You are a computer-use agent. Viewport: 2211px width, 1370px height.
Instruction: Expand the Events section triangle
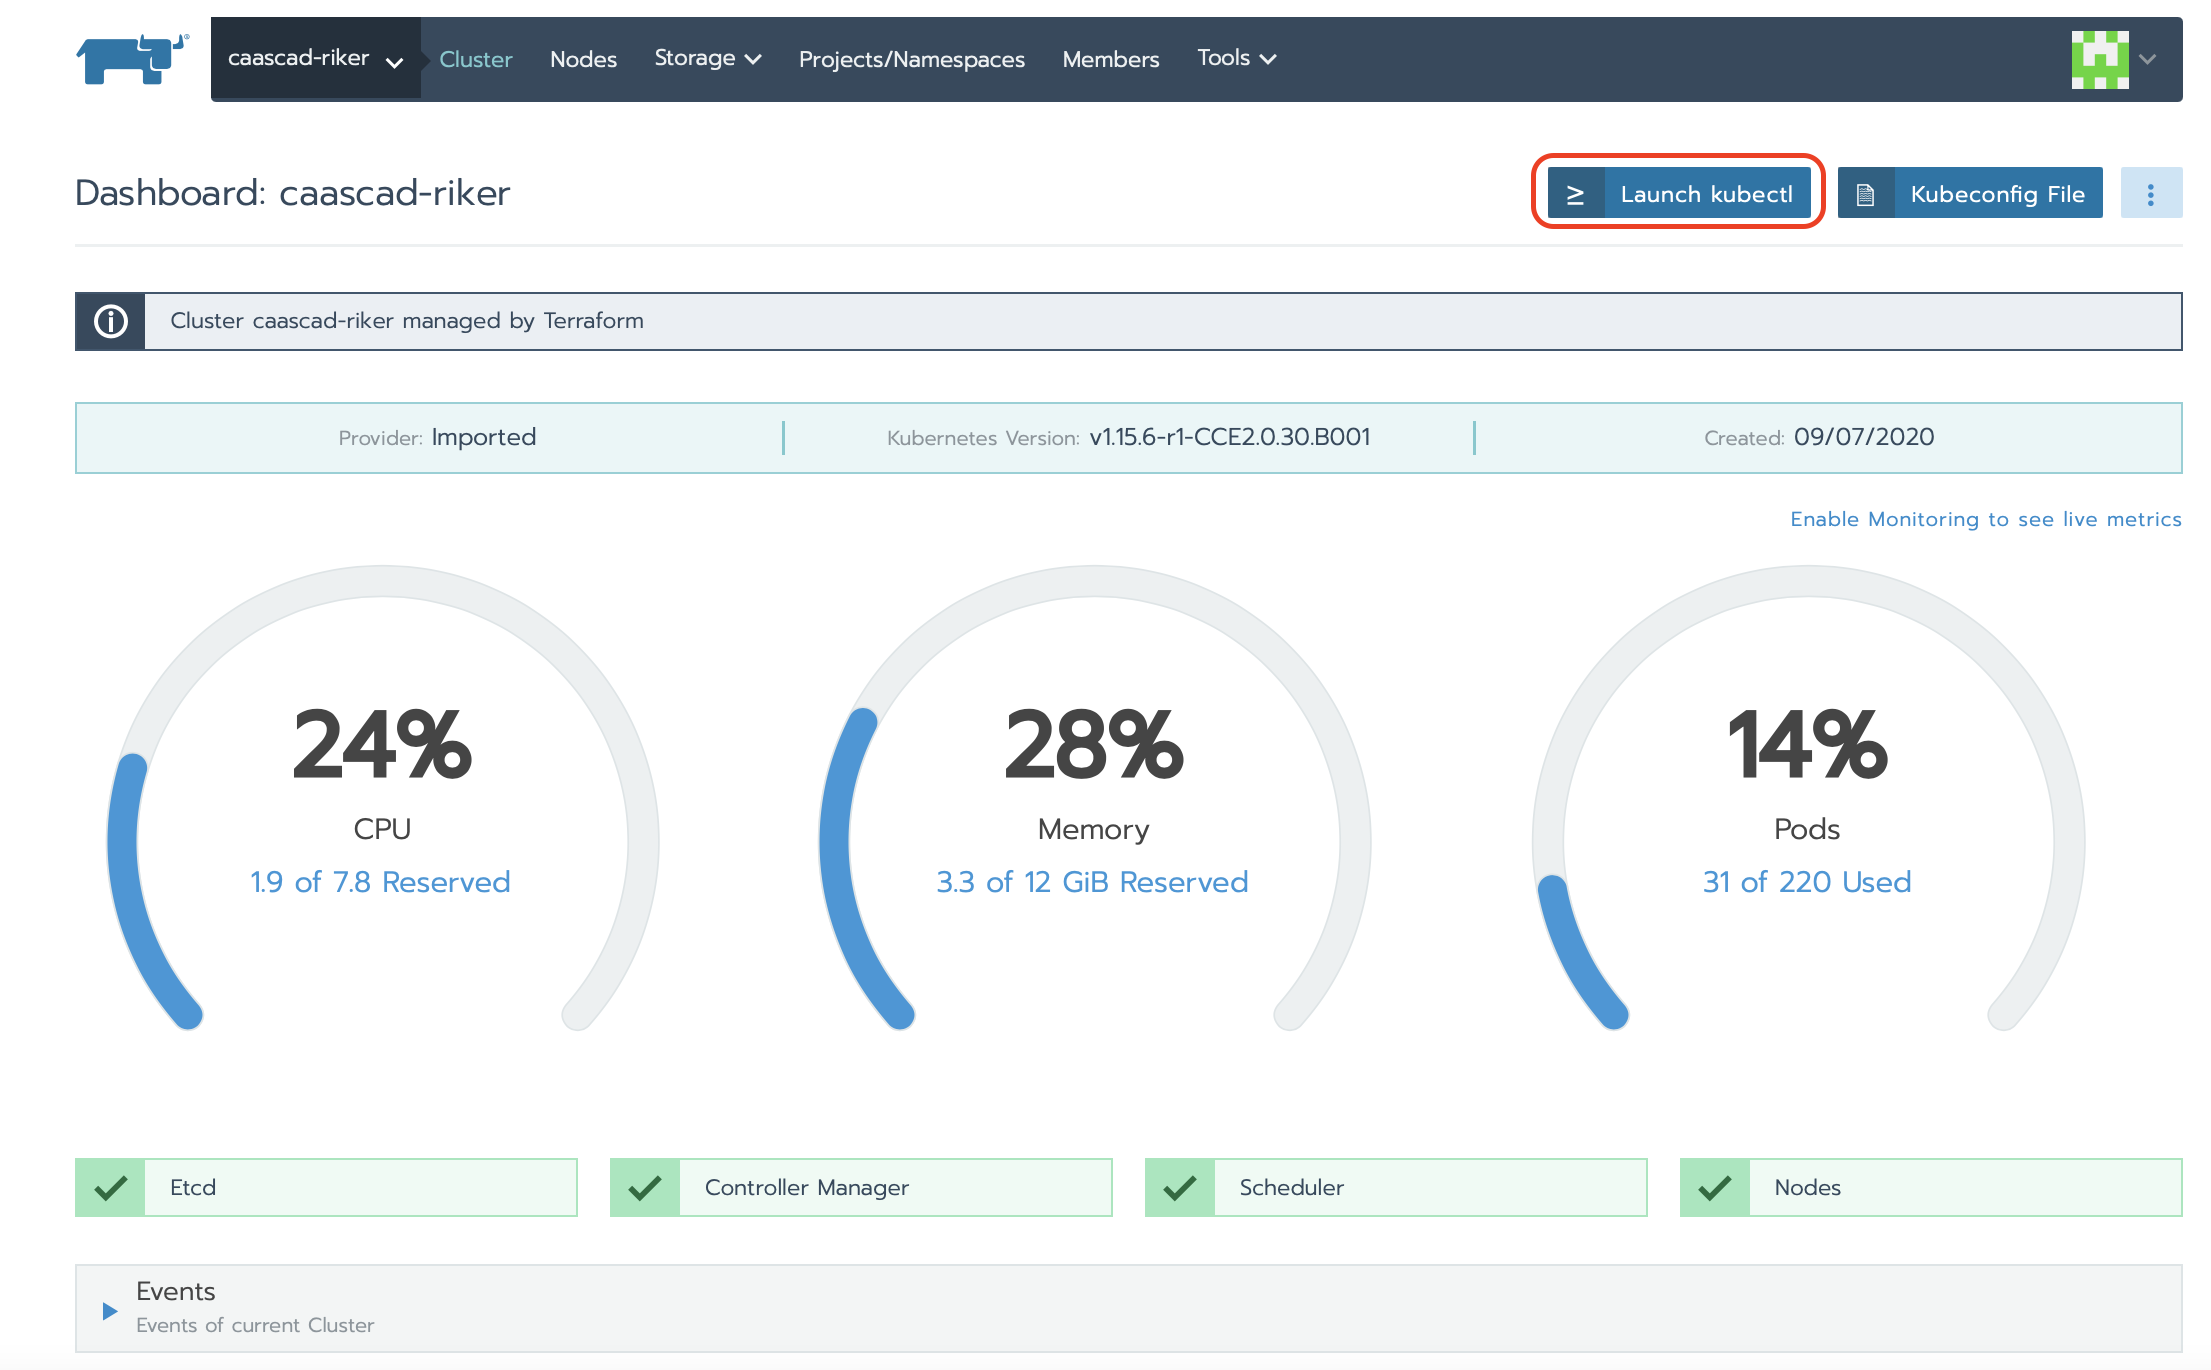[x=110, y=1310]
